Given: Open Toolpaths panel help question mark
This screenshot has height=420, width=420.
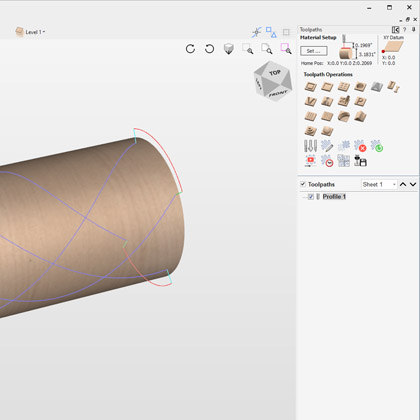Looking at the screenshot, I should (x=405, y=30).
